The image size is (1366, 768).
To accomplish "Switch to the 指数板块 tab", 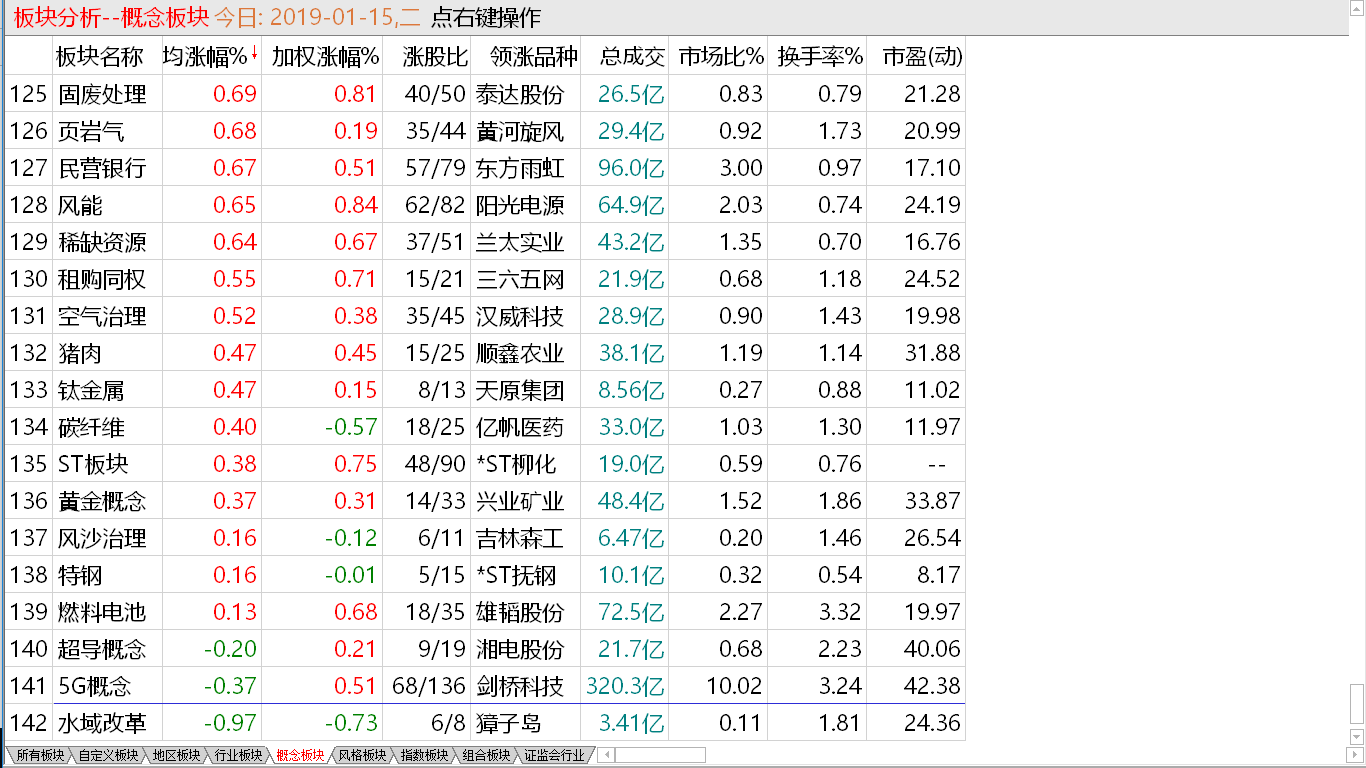I will coord(423,755).
